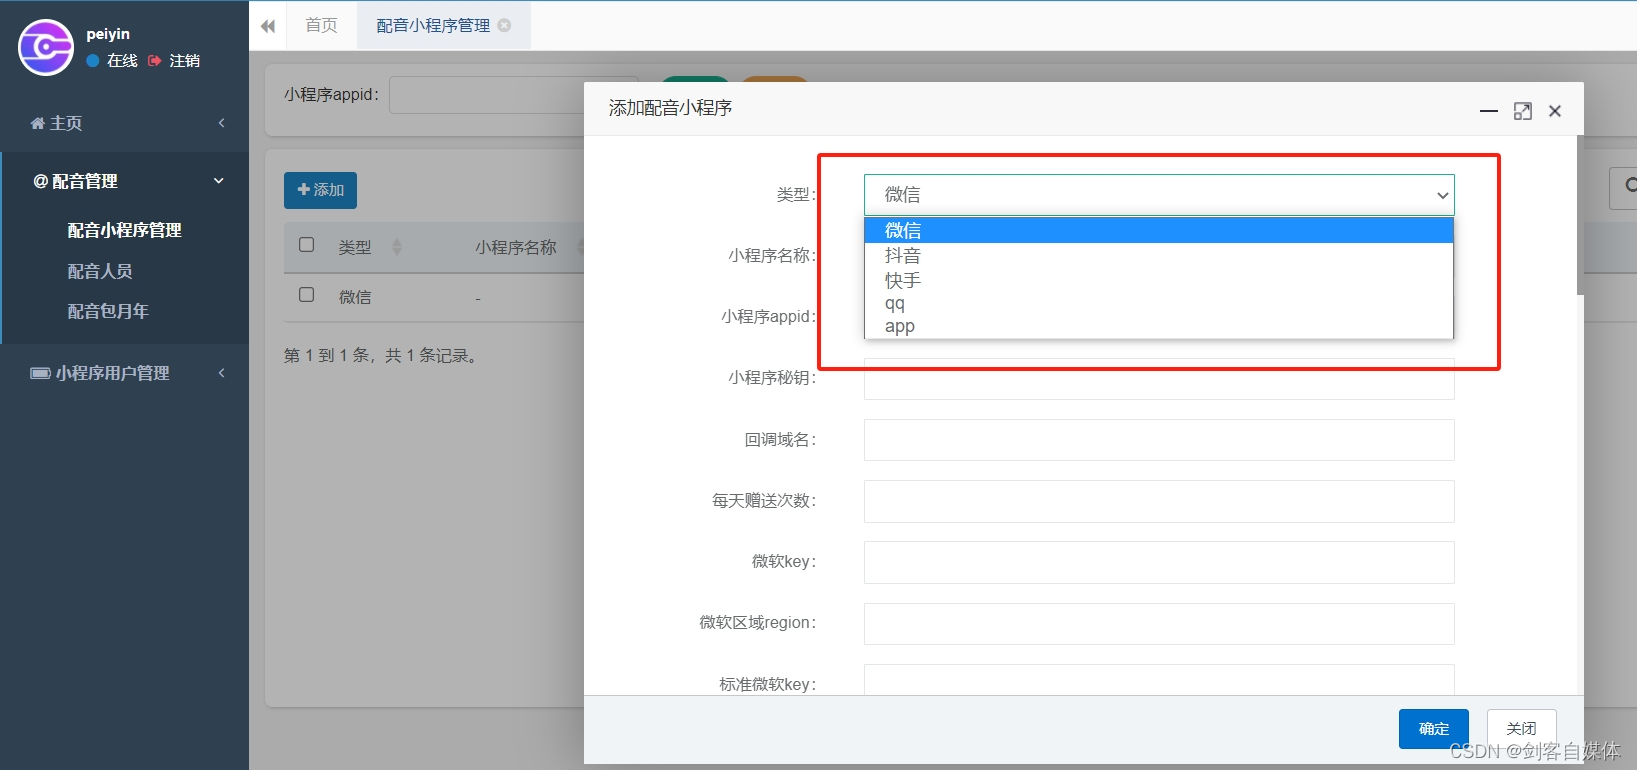Click the 每天赠送次数 input field
The image size is (1637, 770).
[1159, 501]
